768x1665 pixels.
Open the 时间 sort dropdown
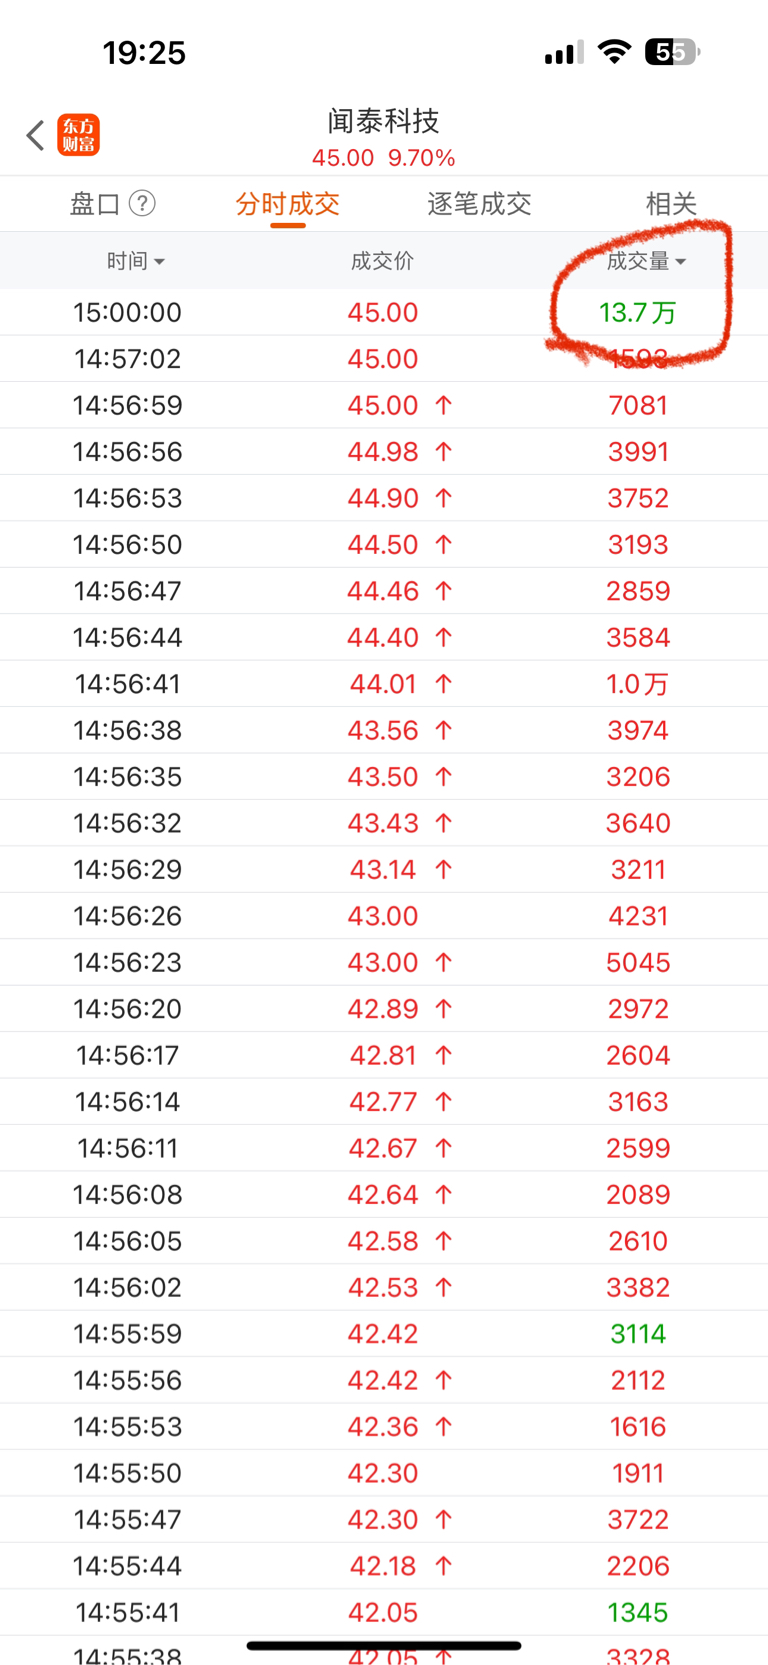(x=135, y=261)
